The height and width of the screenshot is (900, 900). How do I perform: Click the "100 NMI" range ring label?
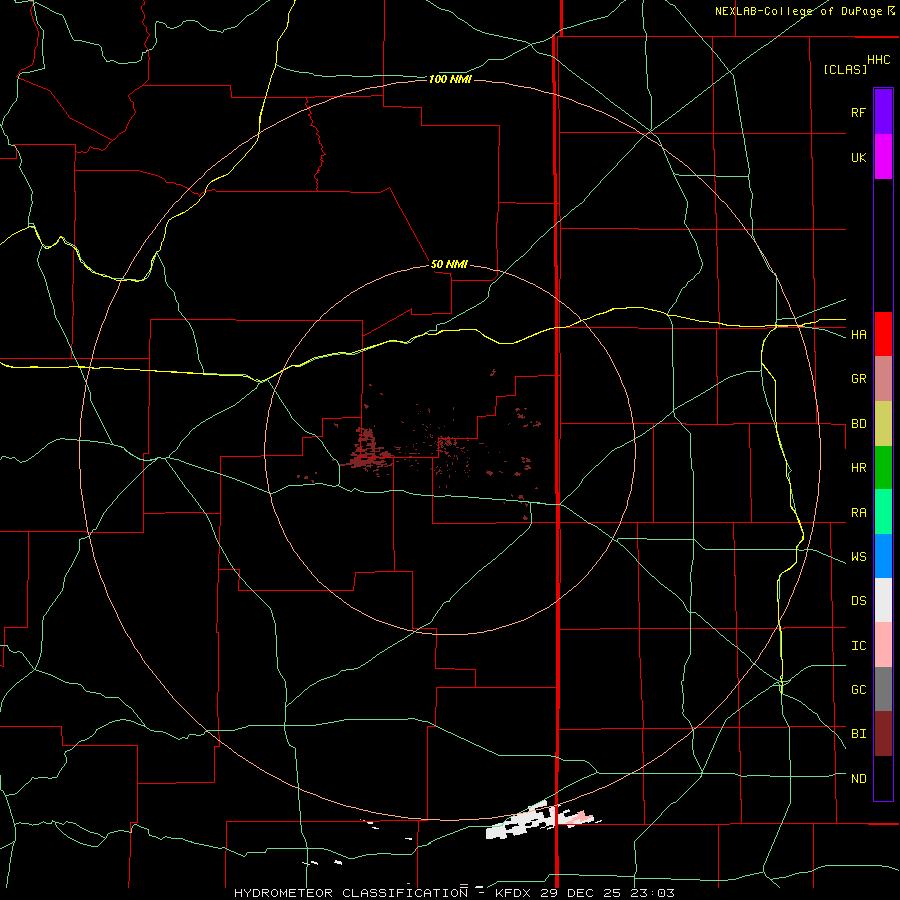(450, 79)
